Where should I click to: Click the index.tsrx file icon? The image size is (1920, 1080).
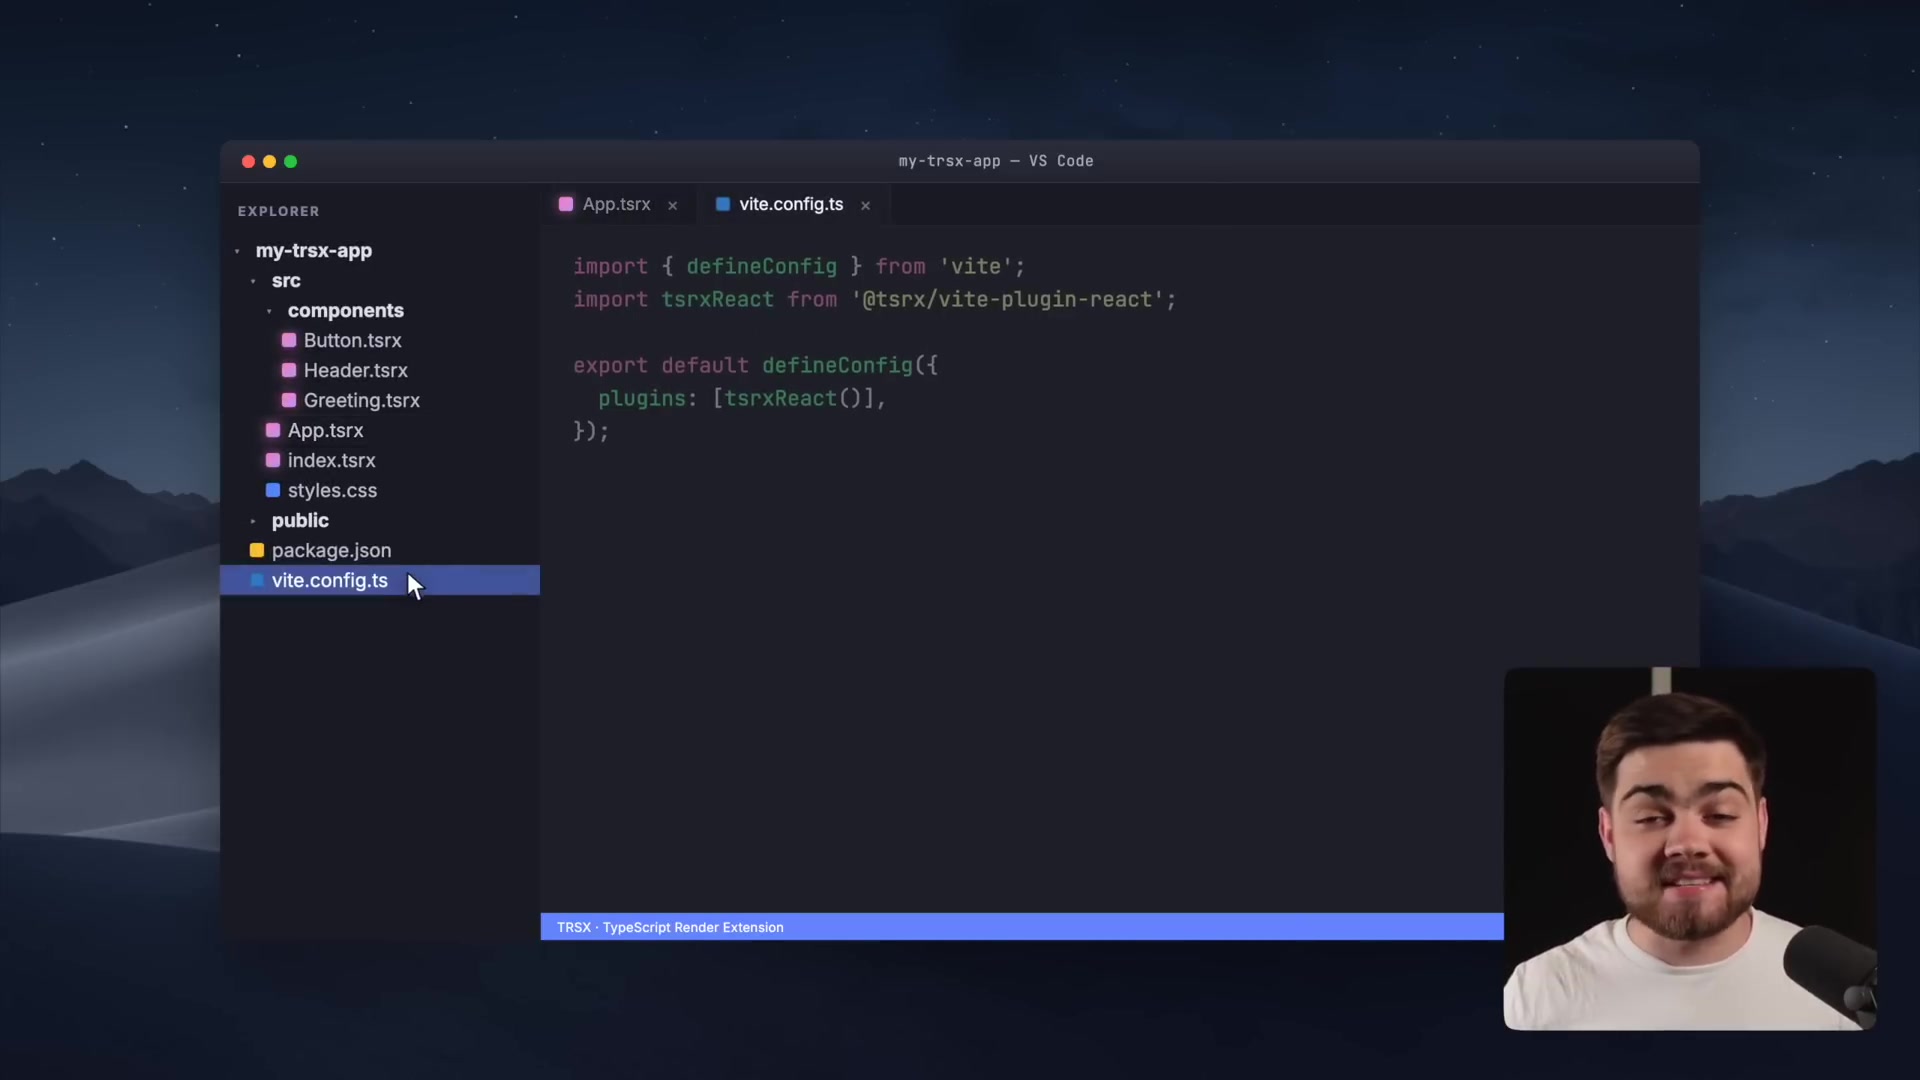pyautogui.click(x=273, y=460)
